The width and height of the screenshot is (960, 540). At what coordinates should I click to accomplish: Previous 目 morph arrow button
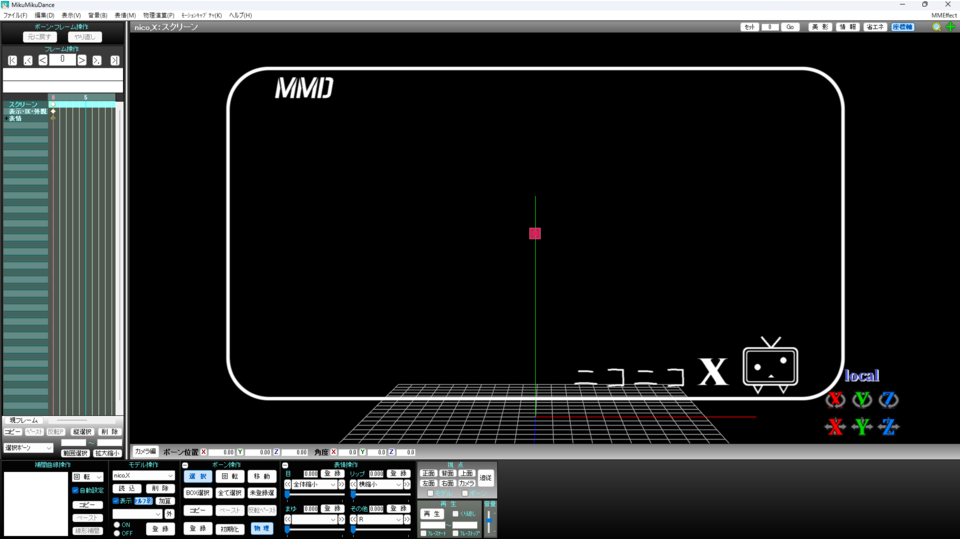tap(287, 484)
